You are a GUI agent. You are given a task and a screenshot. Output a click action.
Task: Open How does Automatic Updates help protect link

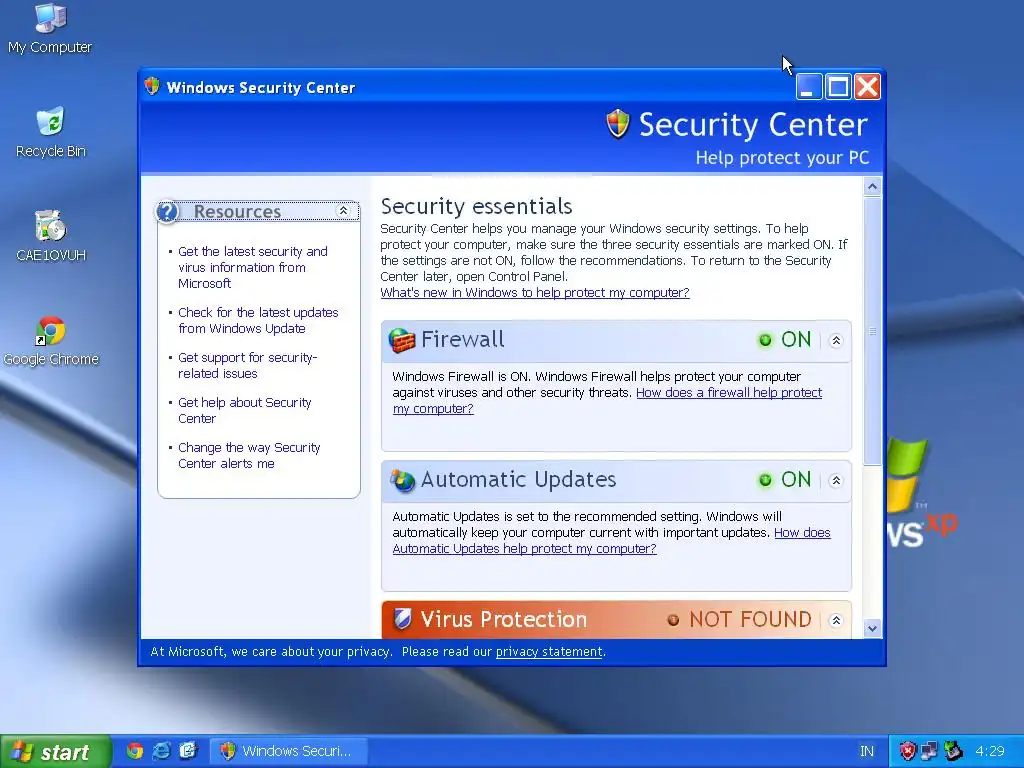coord(524,549)
